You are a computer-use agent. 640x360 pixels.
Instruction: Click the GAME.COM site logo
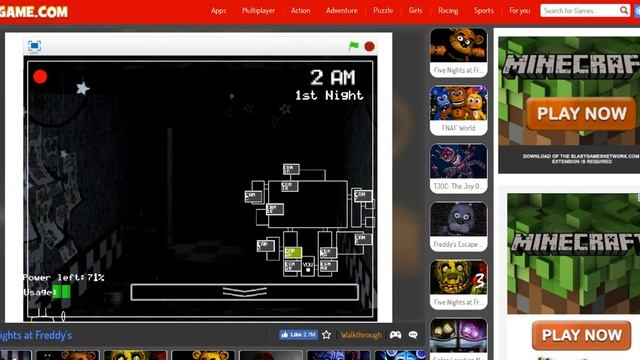34,11
